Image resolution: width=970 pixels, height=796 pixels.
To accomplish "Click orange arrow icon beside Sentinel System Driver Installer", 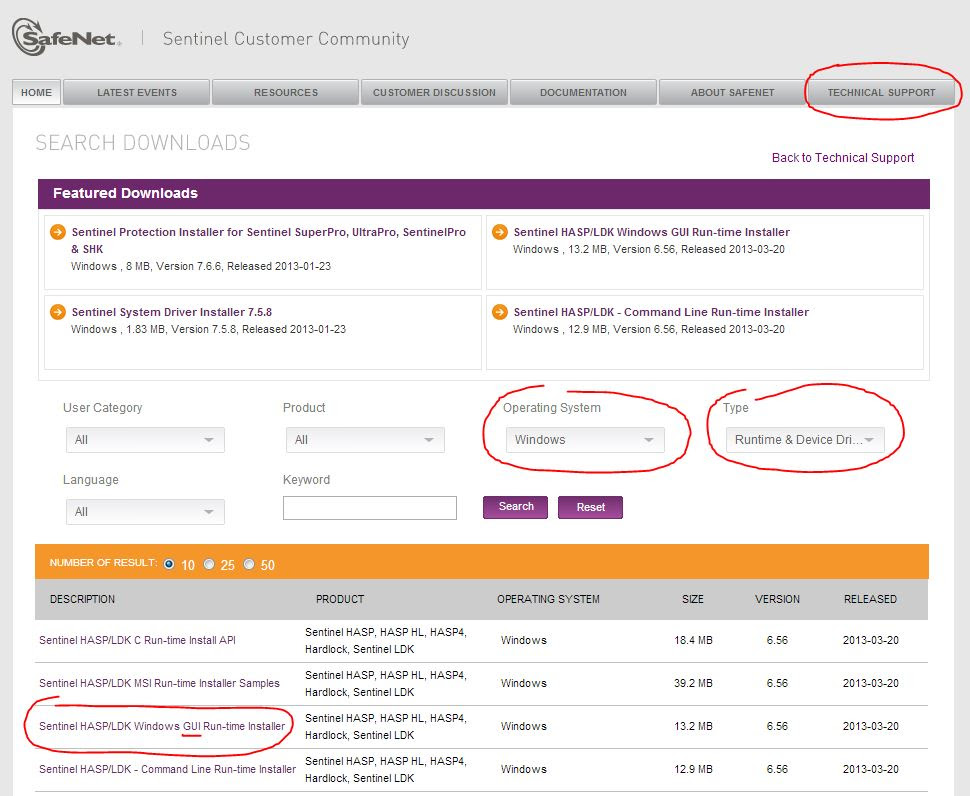I will pos(58,312).
